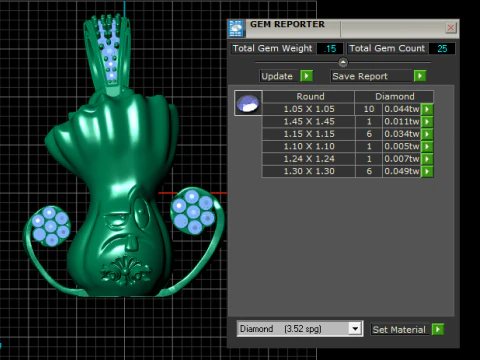Select the 1.05 X 1.05 size cell
Image resolution: width=480 pixels, height=360 pixels.
308,109
